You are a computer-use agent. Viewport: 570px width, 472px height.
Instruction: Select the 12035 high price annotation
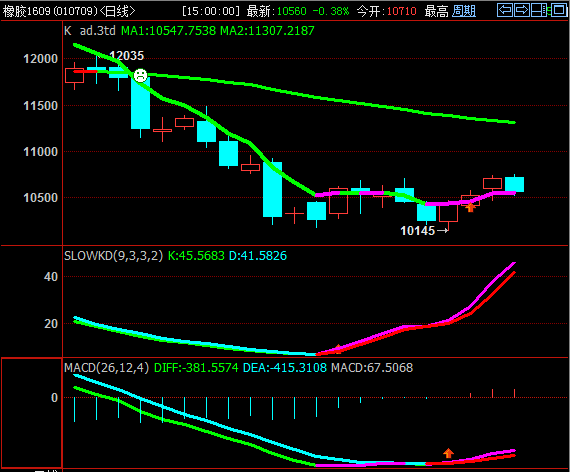[x=127, y=56]
